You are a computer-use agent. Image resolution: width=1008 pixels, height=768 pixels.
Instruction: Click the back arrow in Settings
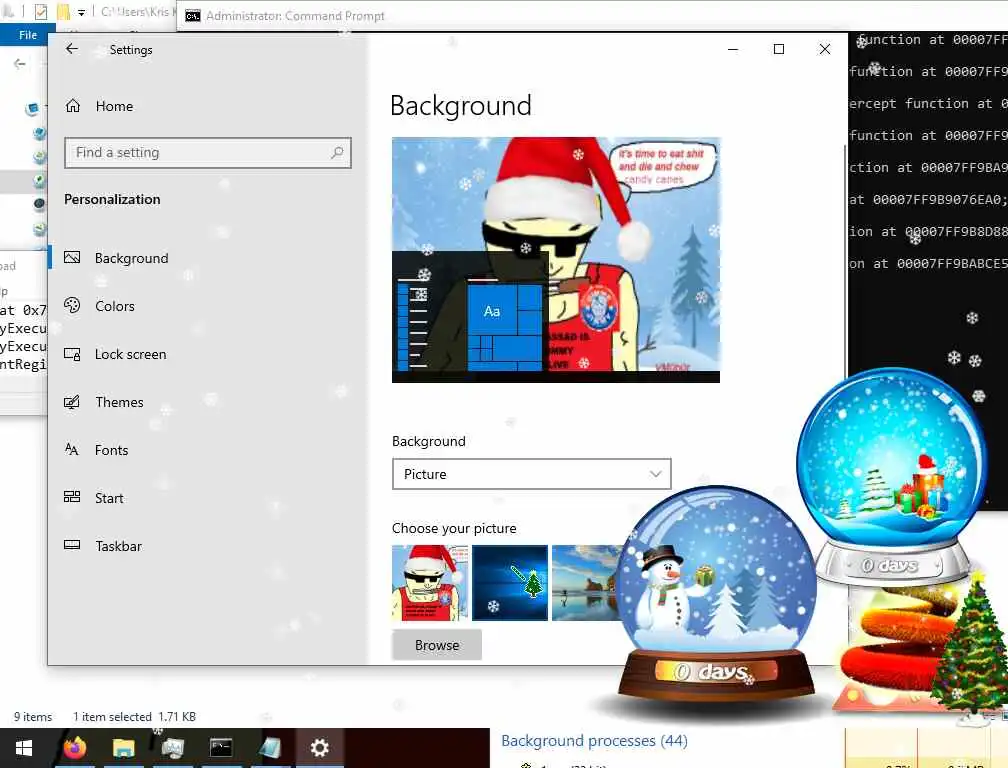tap(72, 49)
